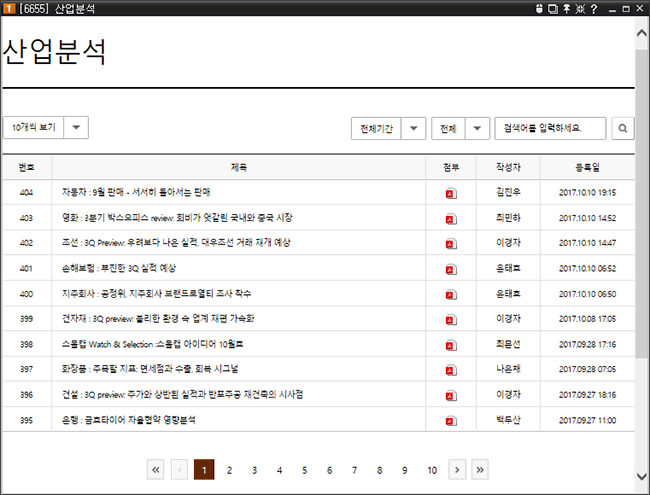Open PDF attachment for post 401

(451, 269)
